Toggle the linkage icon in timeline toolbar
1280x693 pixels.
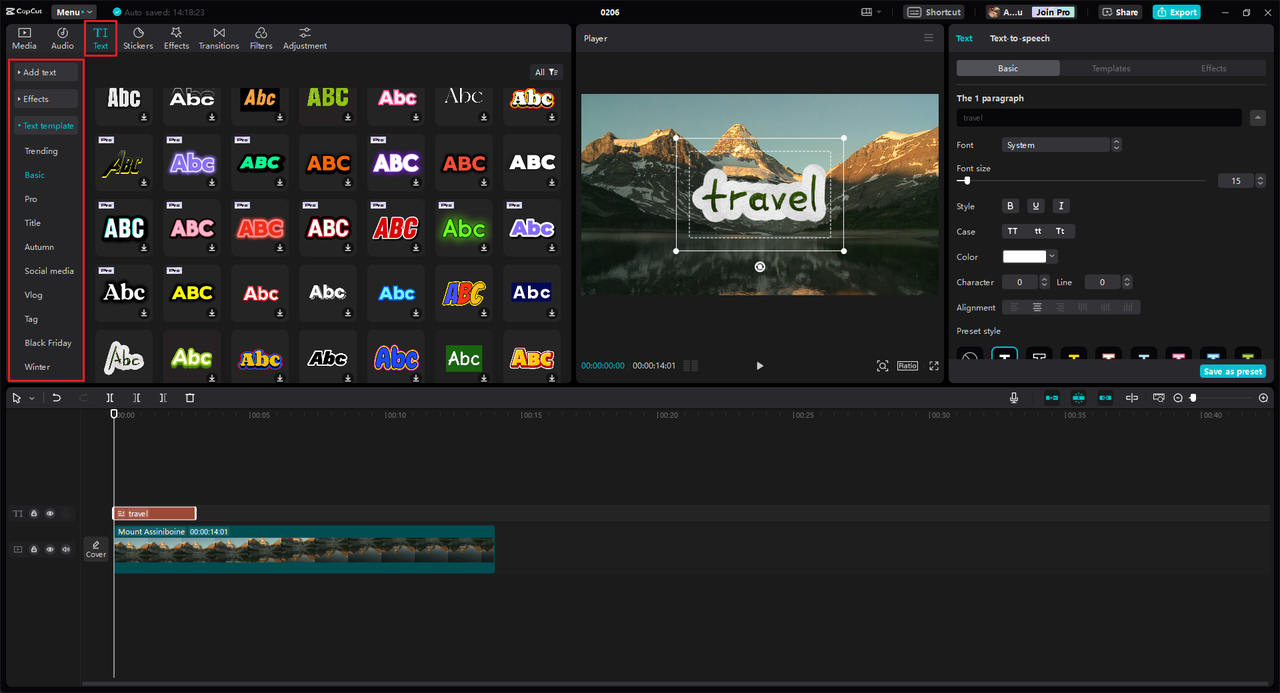pyautogui.click(x=1105, y=398)
